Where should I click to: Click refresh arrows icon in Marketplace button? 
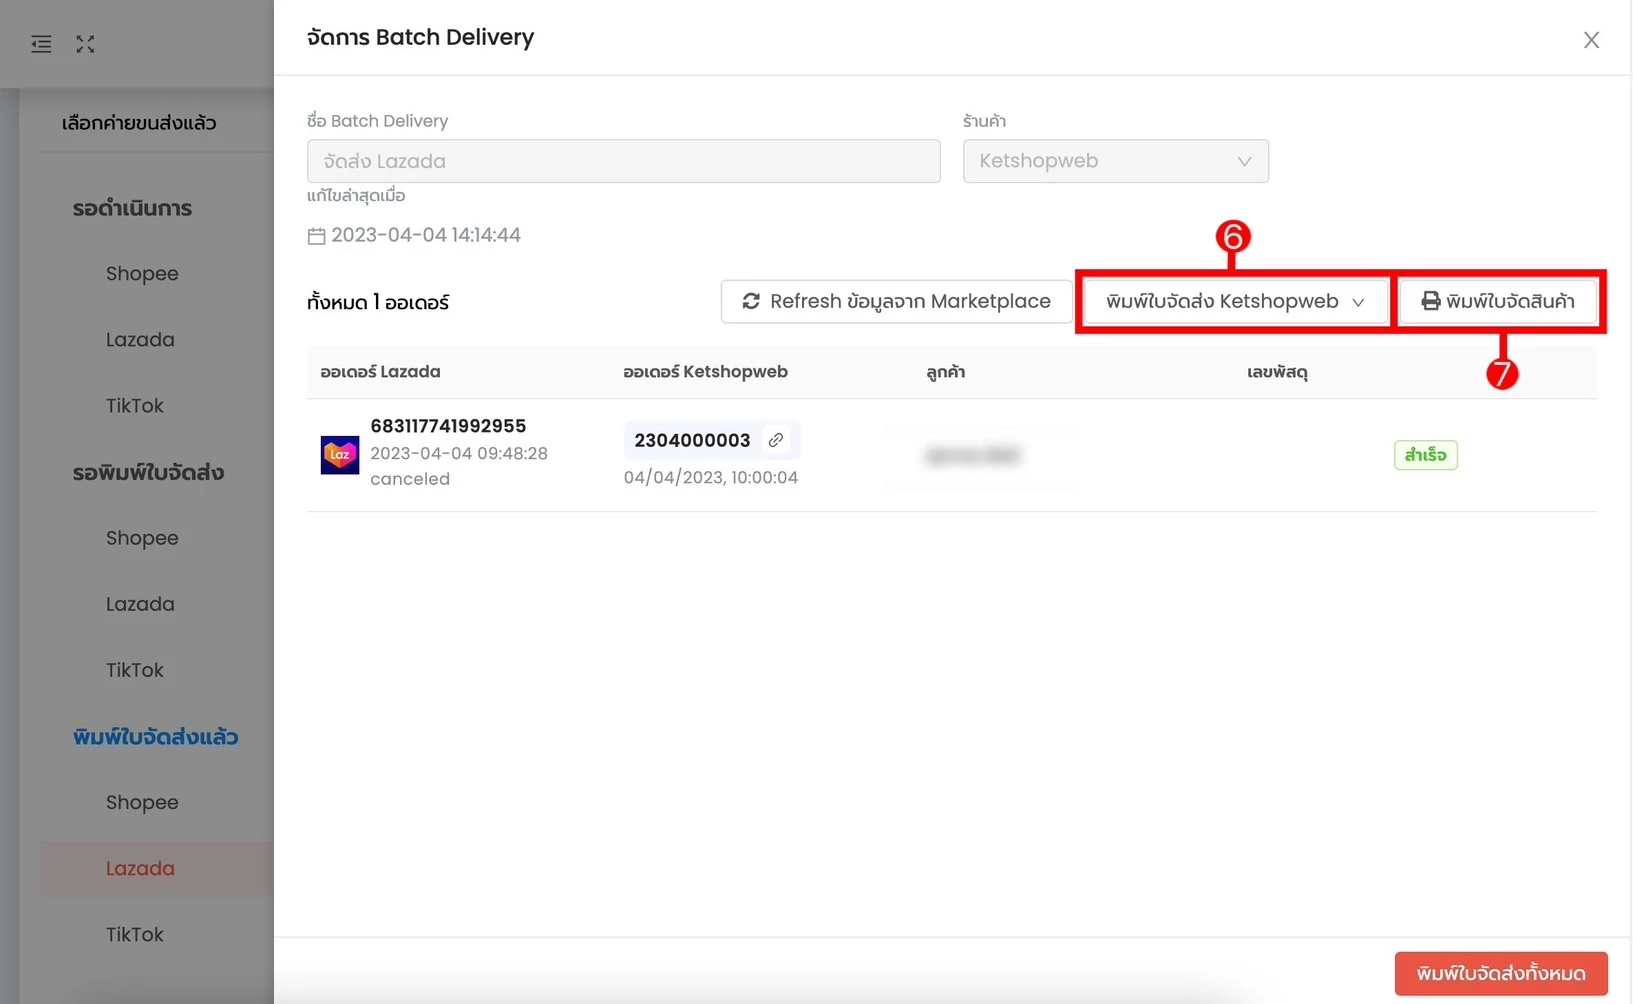pos(751,301)
